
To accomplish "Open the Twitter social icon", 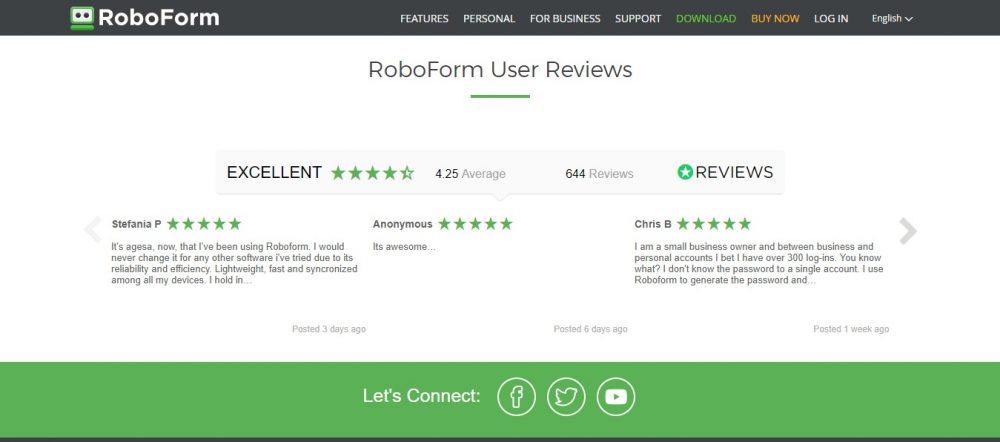I will pyautogui.click(x=566, y=396).
